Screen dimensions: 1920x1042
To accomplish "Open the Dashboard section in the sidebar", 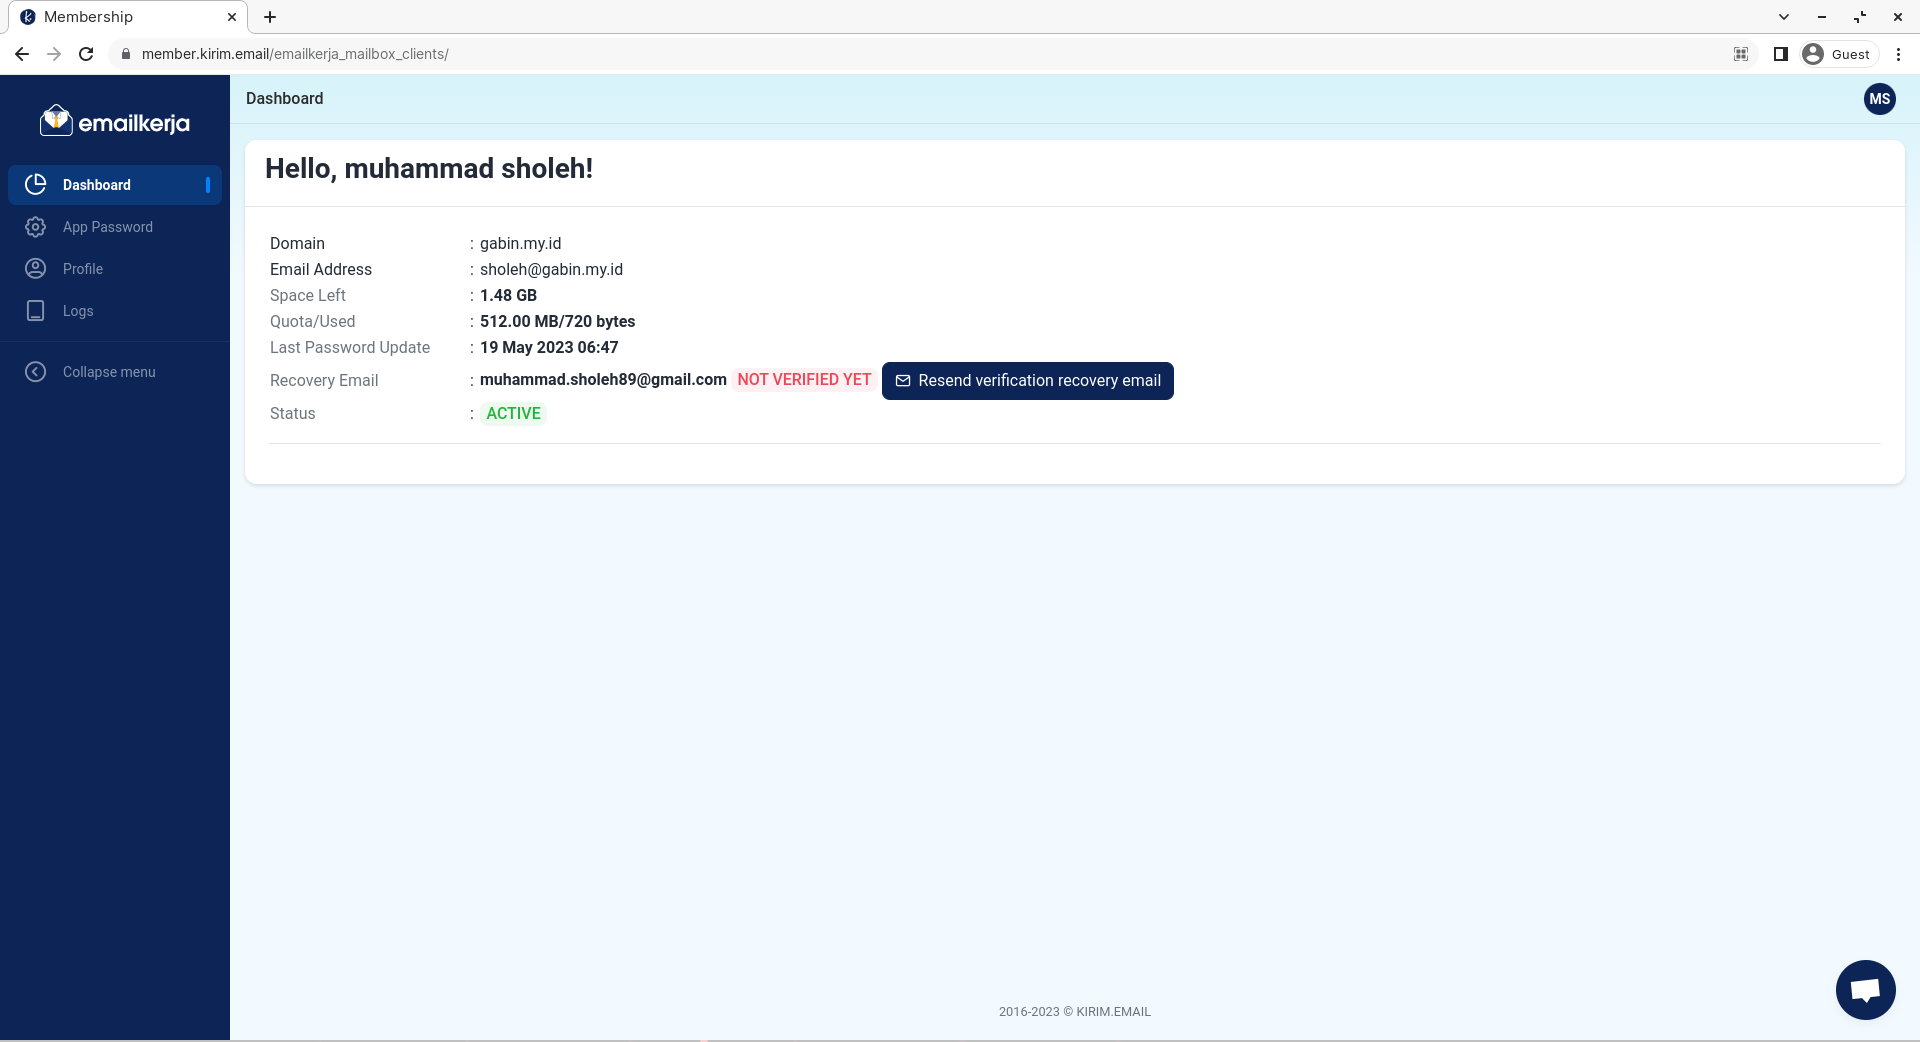I will (96, 185).
